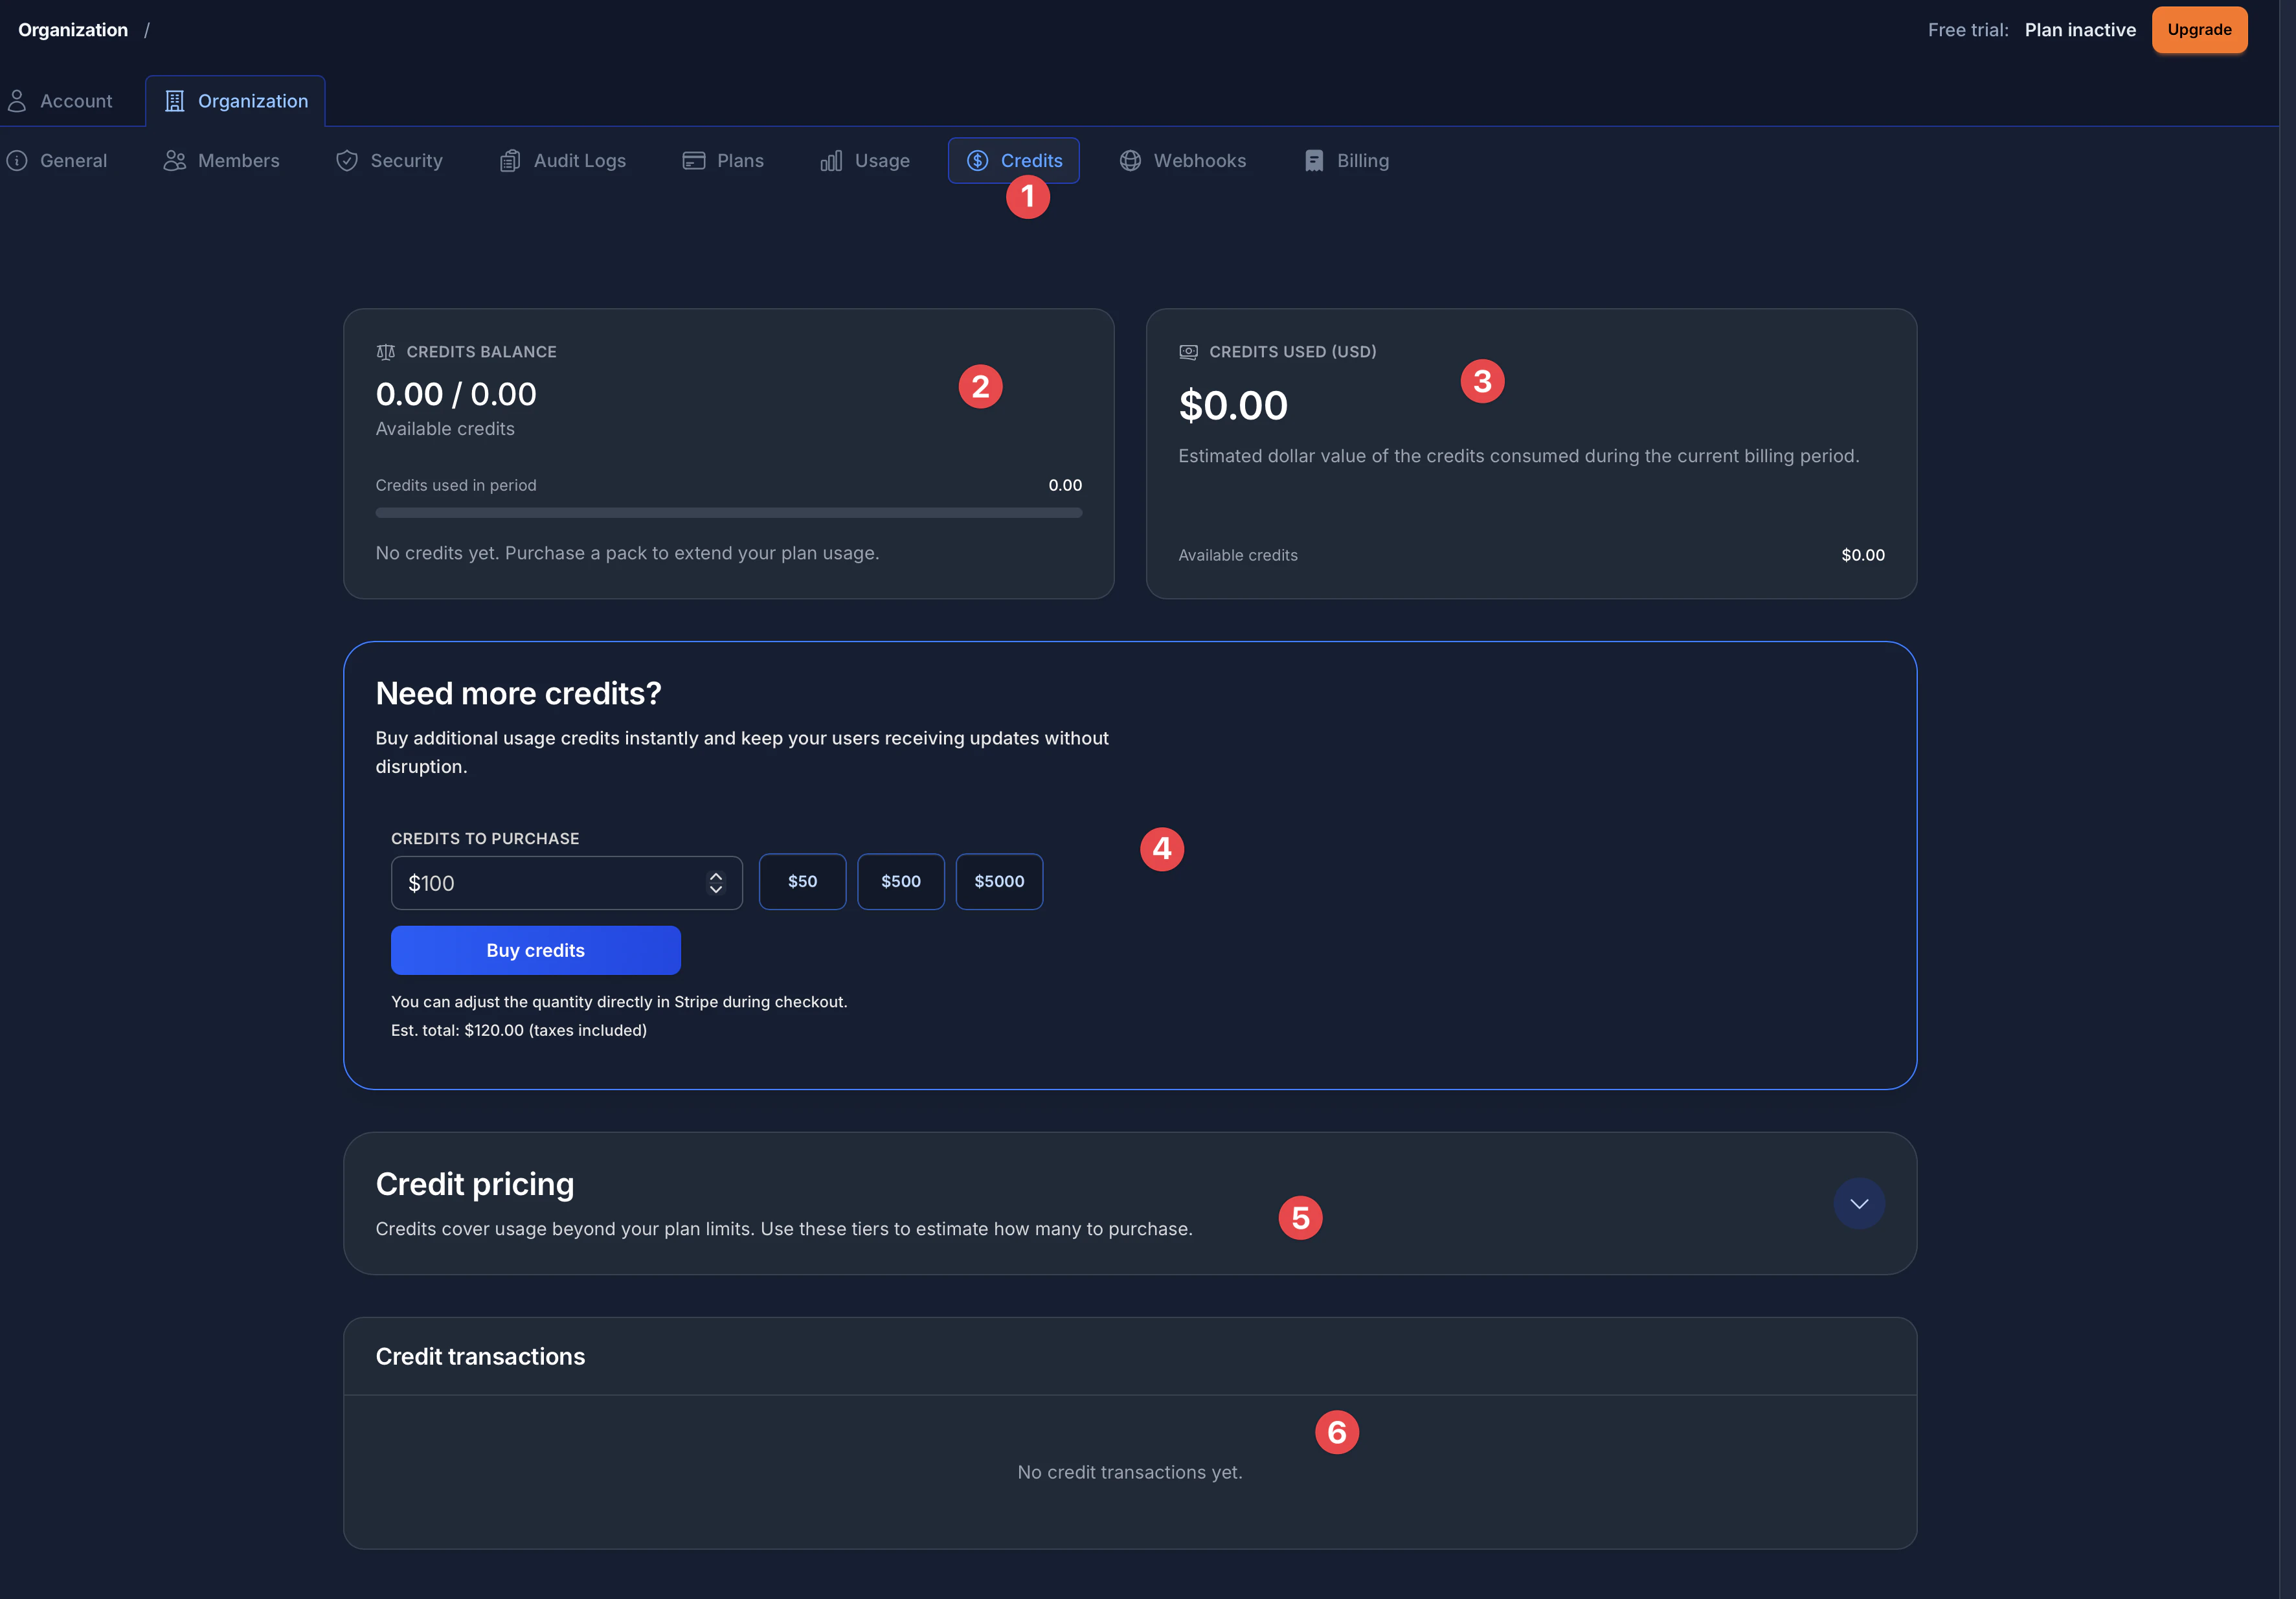Screen dimensions: 2296x1599
Task: Click the Credits dollar-circle icon
Action: (x=978, y=160)
